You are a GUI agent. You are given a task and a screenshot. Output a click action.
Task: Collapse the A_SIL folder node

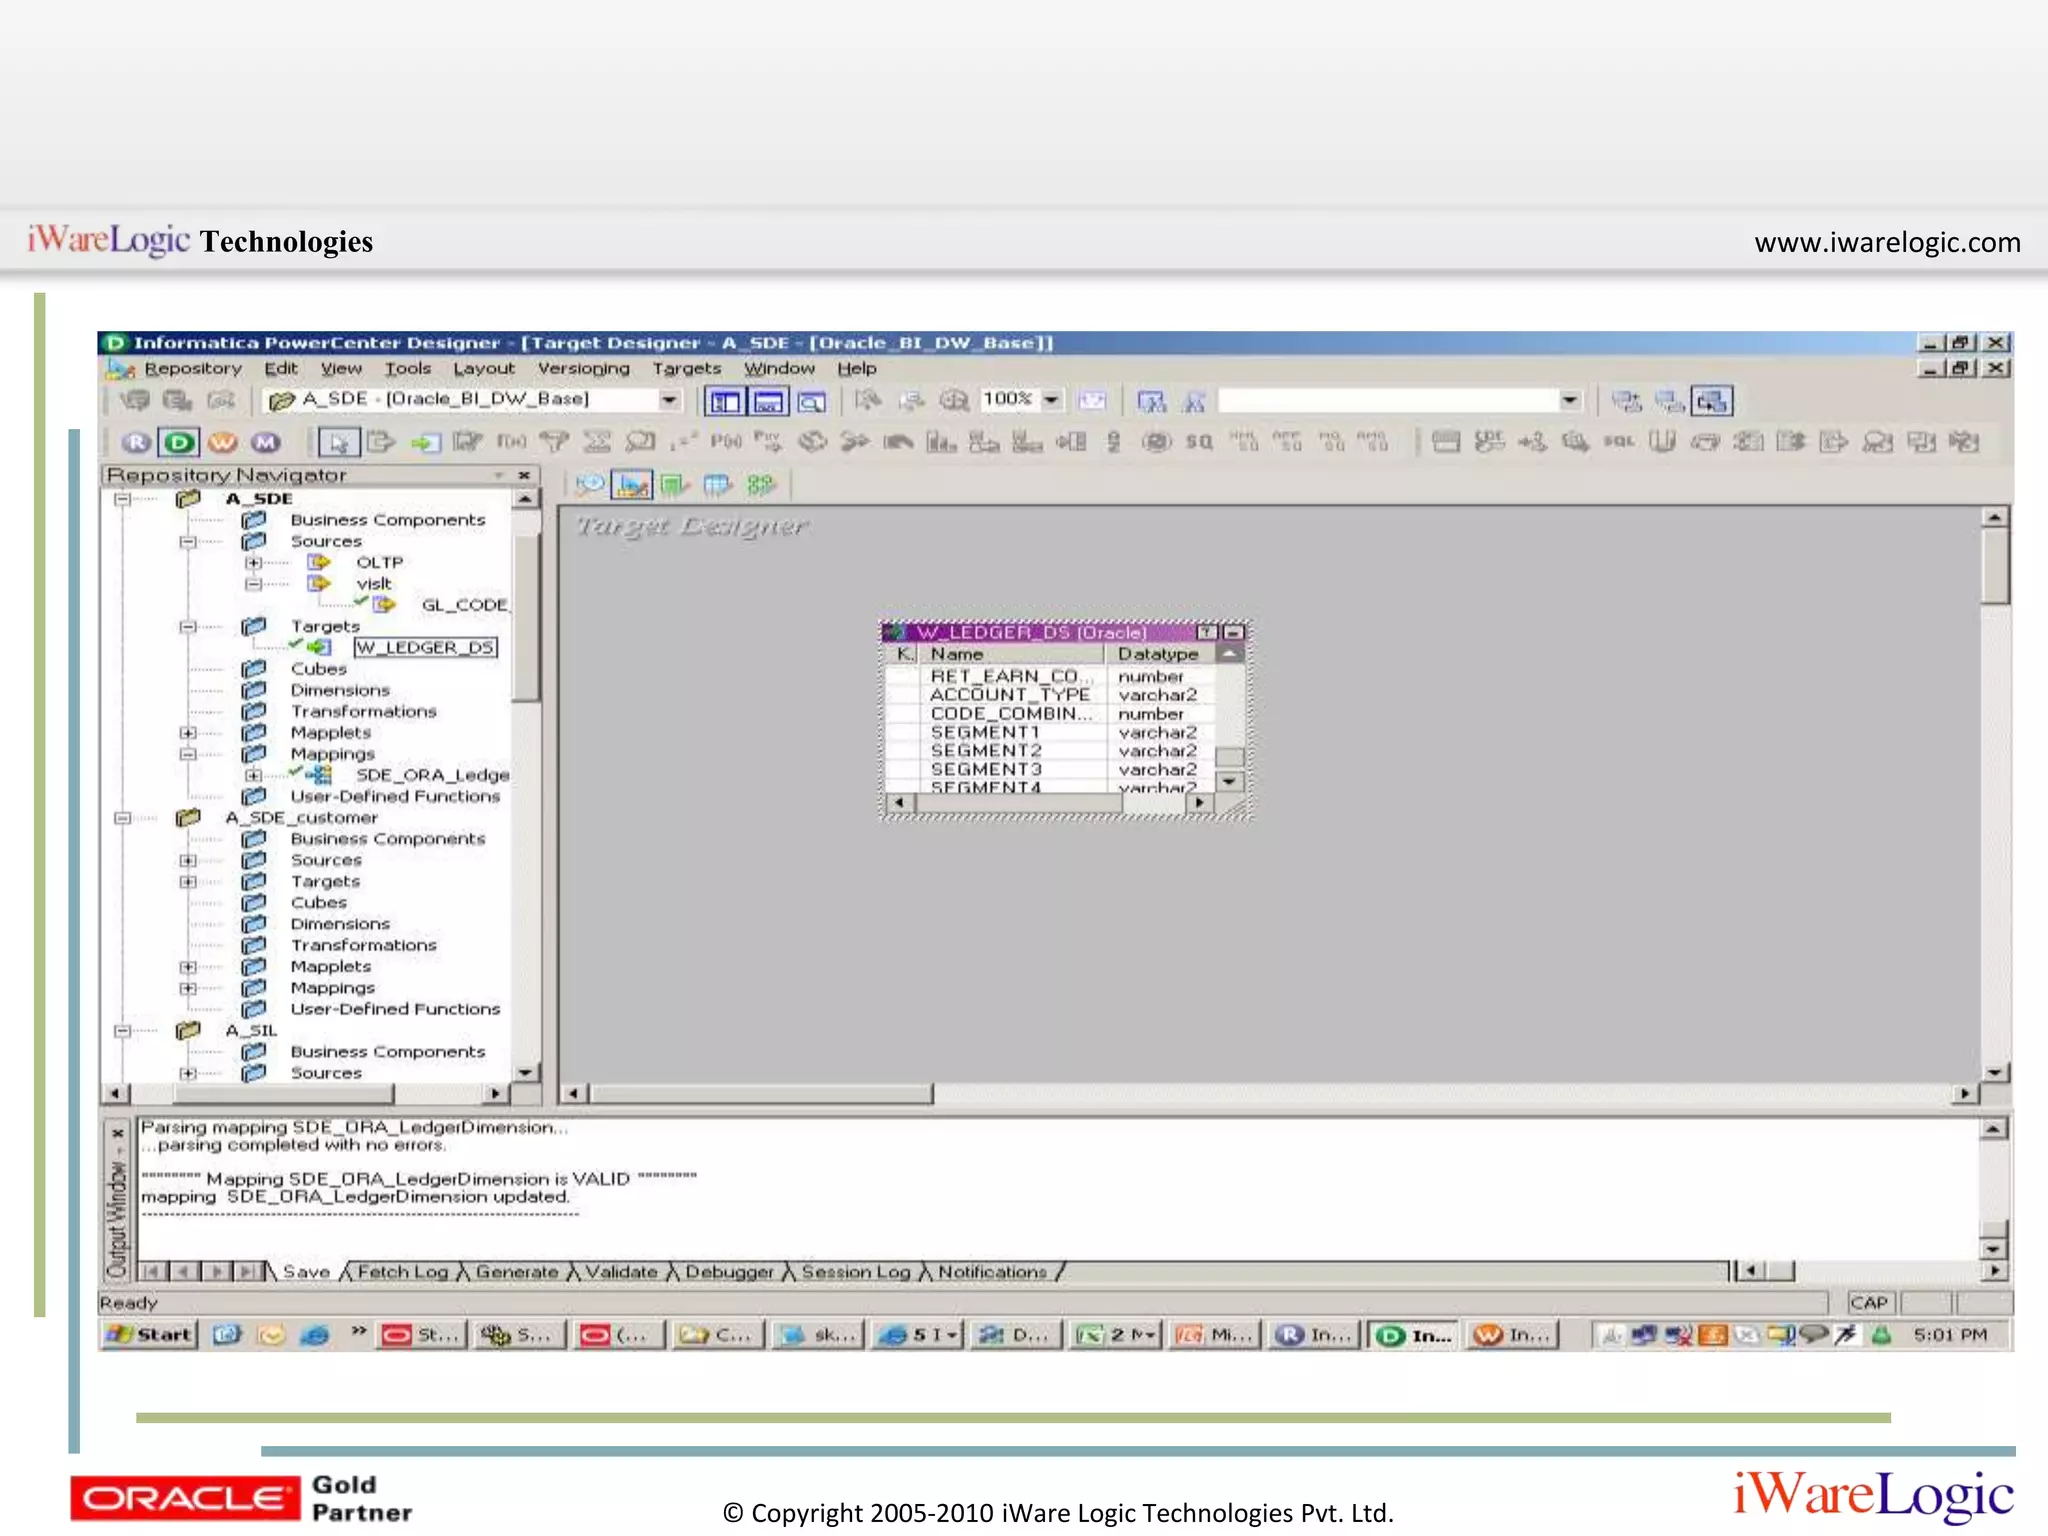(122, 1031)
